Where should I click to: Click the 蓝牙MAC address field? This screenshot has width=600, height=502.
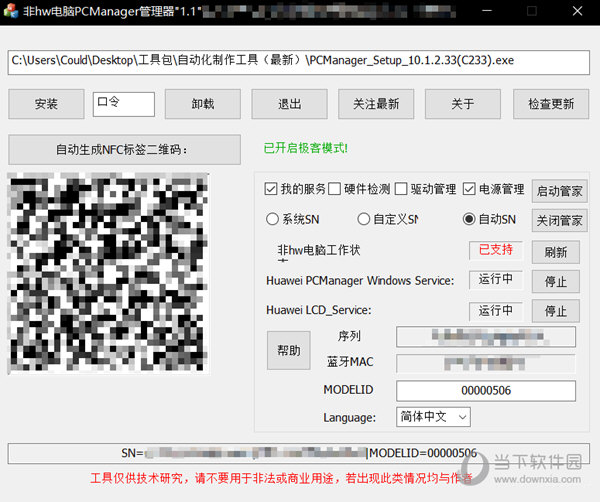click(486, 363)
